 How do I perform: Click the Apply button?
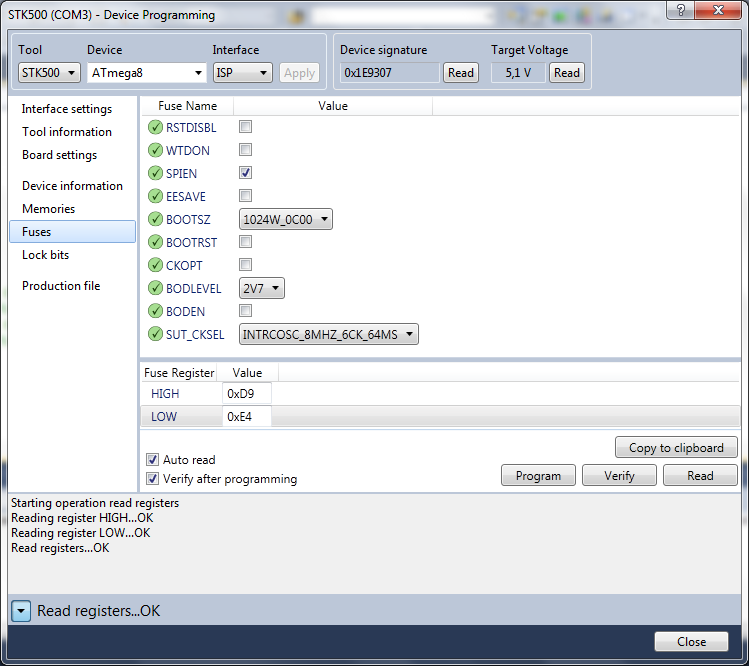point(300,73)
